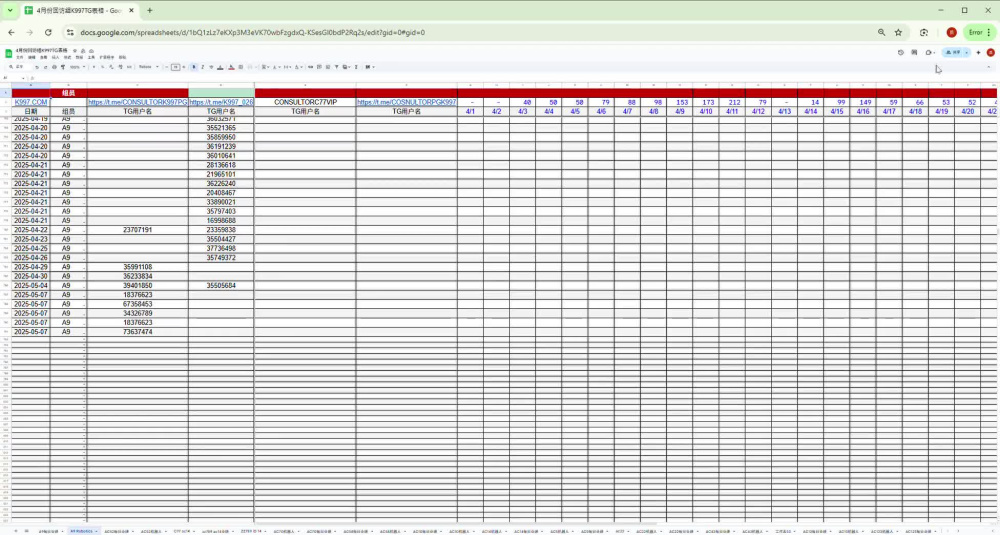
Task: Open the text color picker
Action: pyautogui.click(x=221, y=67)
